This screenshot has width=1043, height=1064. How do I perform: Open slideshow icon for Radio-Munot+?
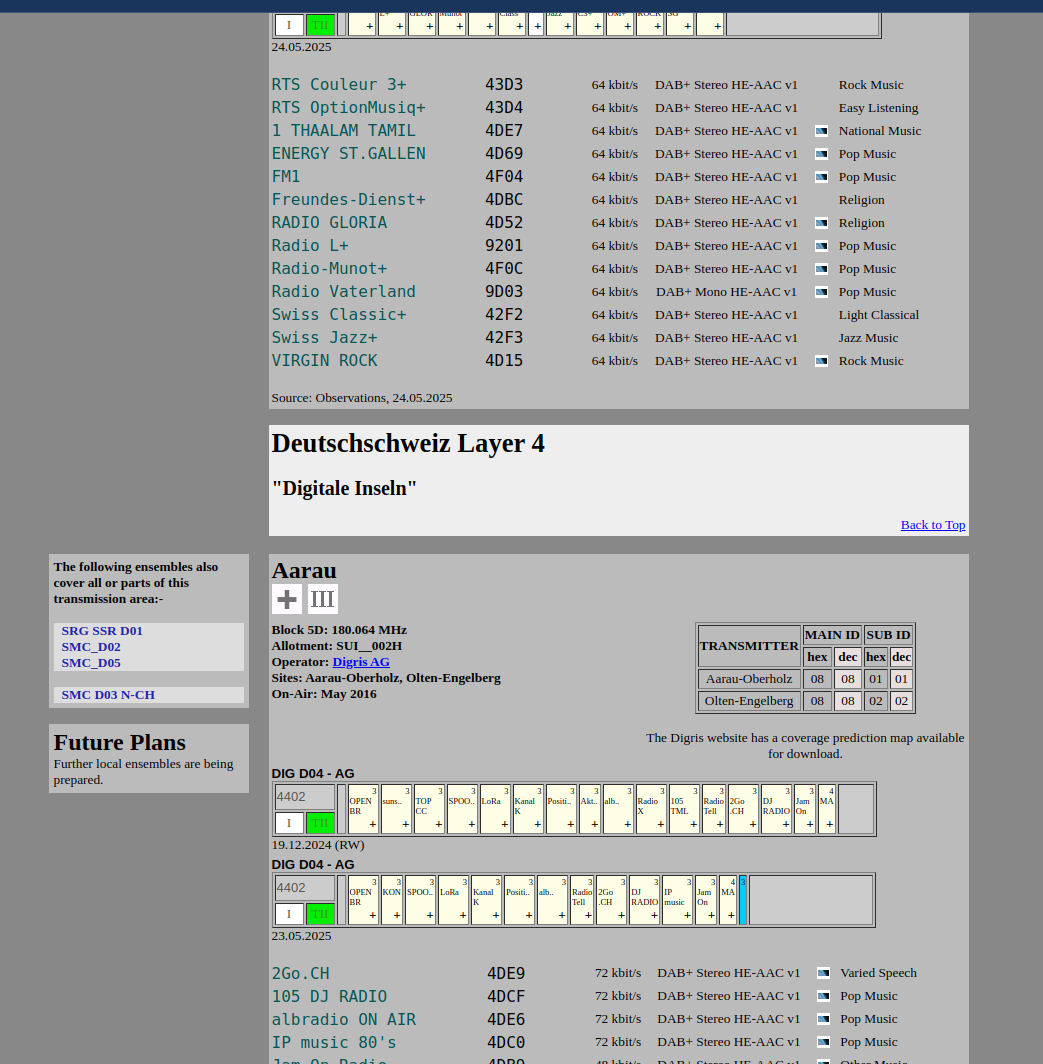821,269
